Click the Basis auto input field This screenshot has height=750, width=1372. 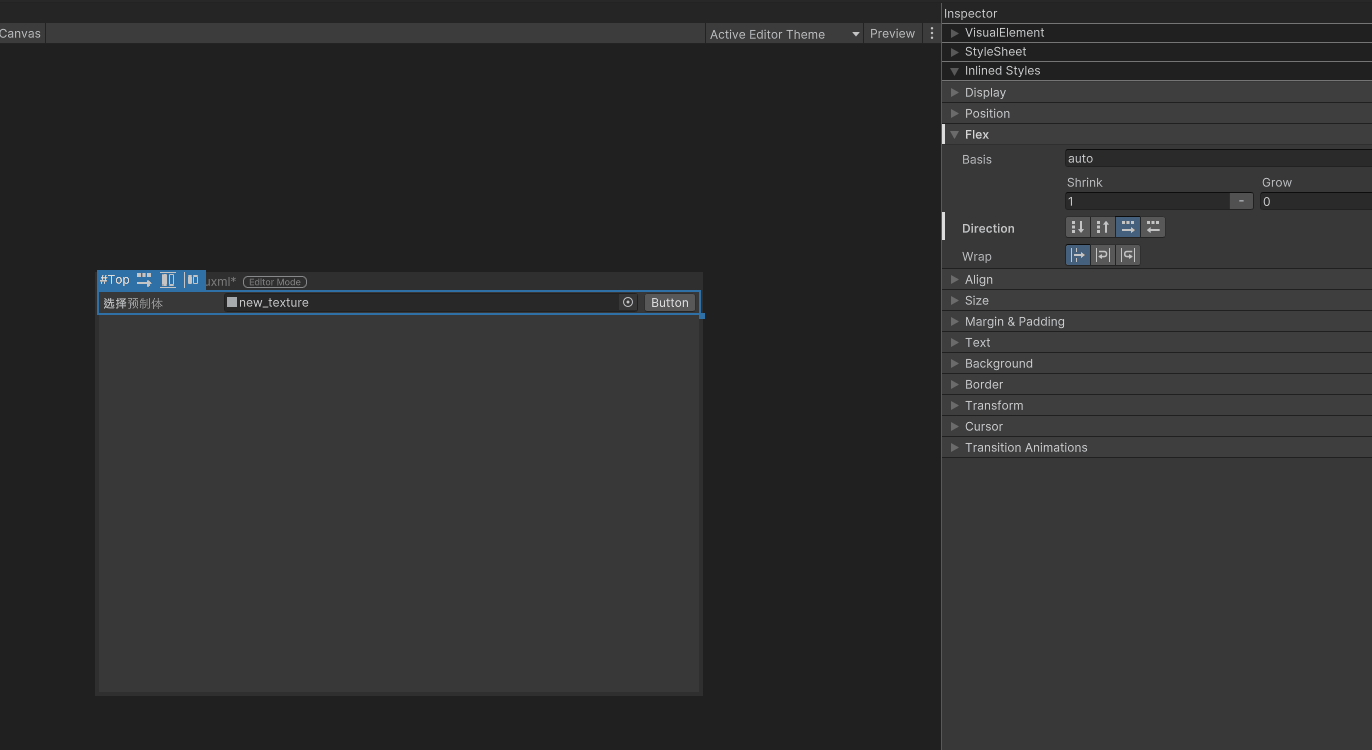tap(1150, 158)
